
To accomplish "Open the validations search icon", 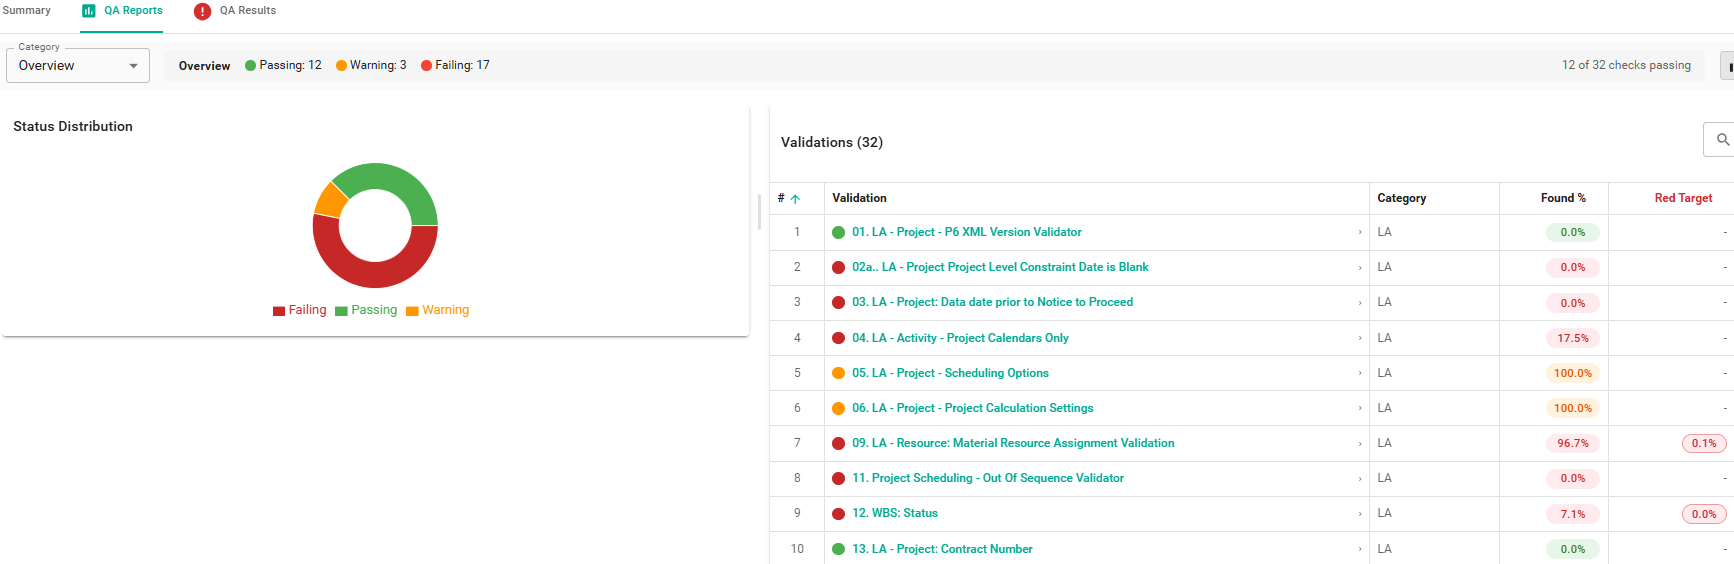I will [x=1722, y=140].
